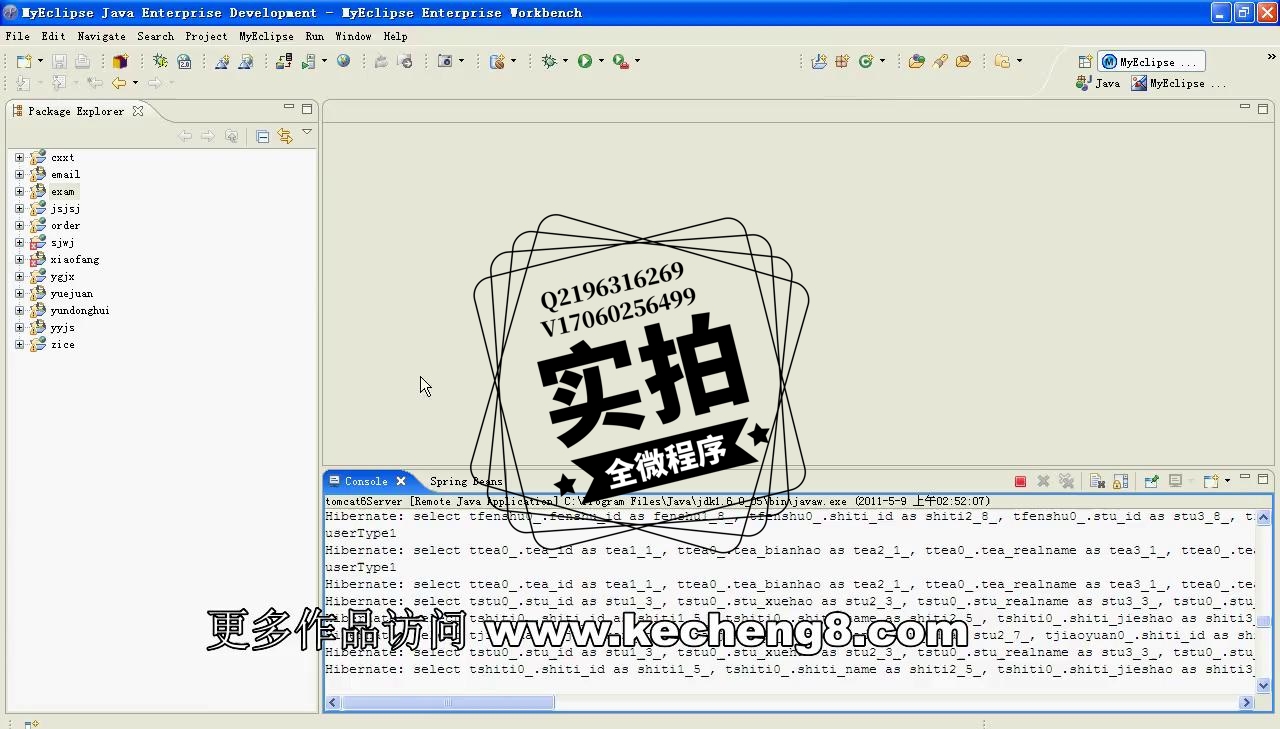
Task: Toggle Link with Editor in Package Explorer
Action: point(285,136)
